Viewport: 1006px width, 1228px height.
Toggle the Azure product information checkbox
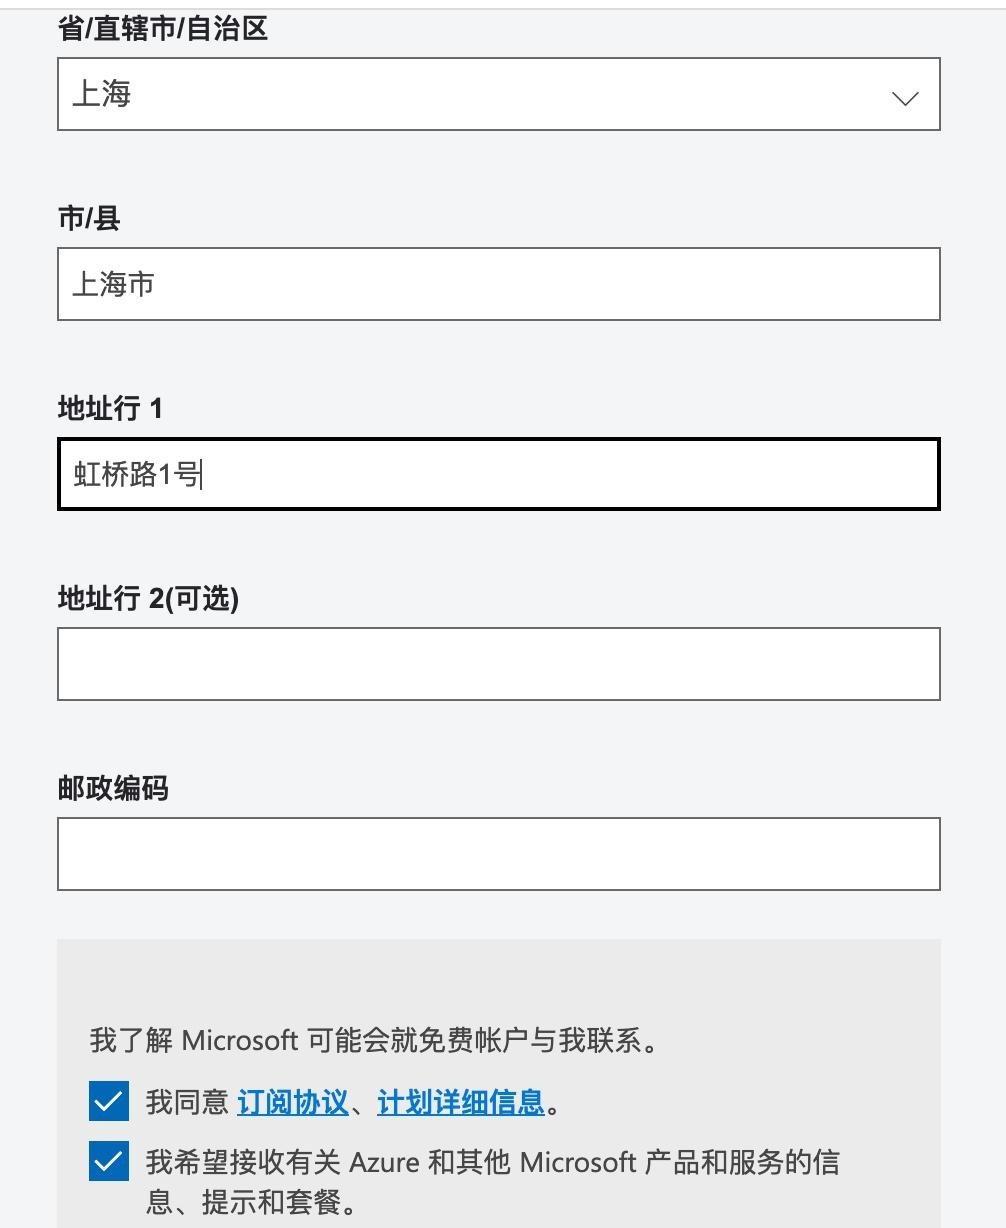(108, 1162)
